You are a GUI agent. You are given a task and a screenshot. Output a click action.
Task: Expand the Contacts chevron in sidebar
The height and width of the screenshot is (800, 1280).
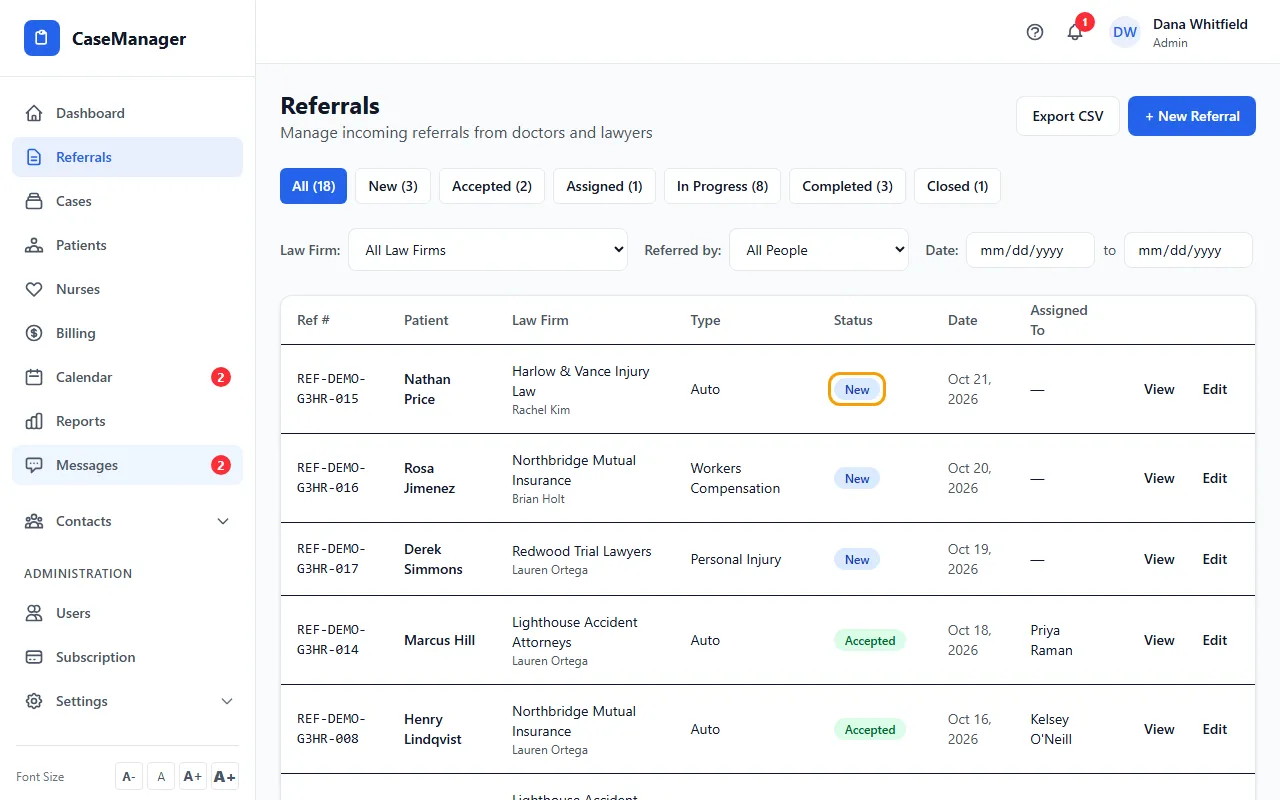(223, 521)
